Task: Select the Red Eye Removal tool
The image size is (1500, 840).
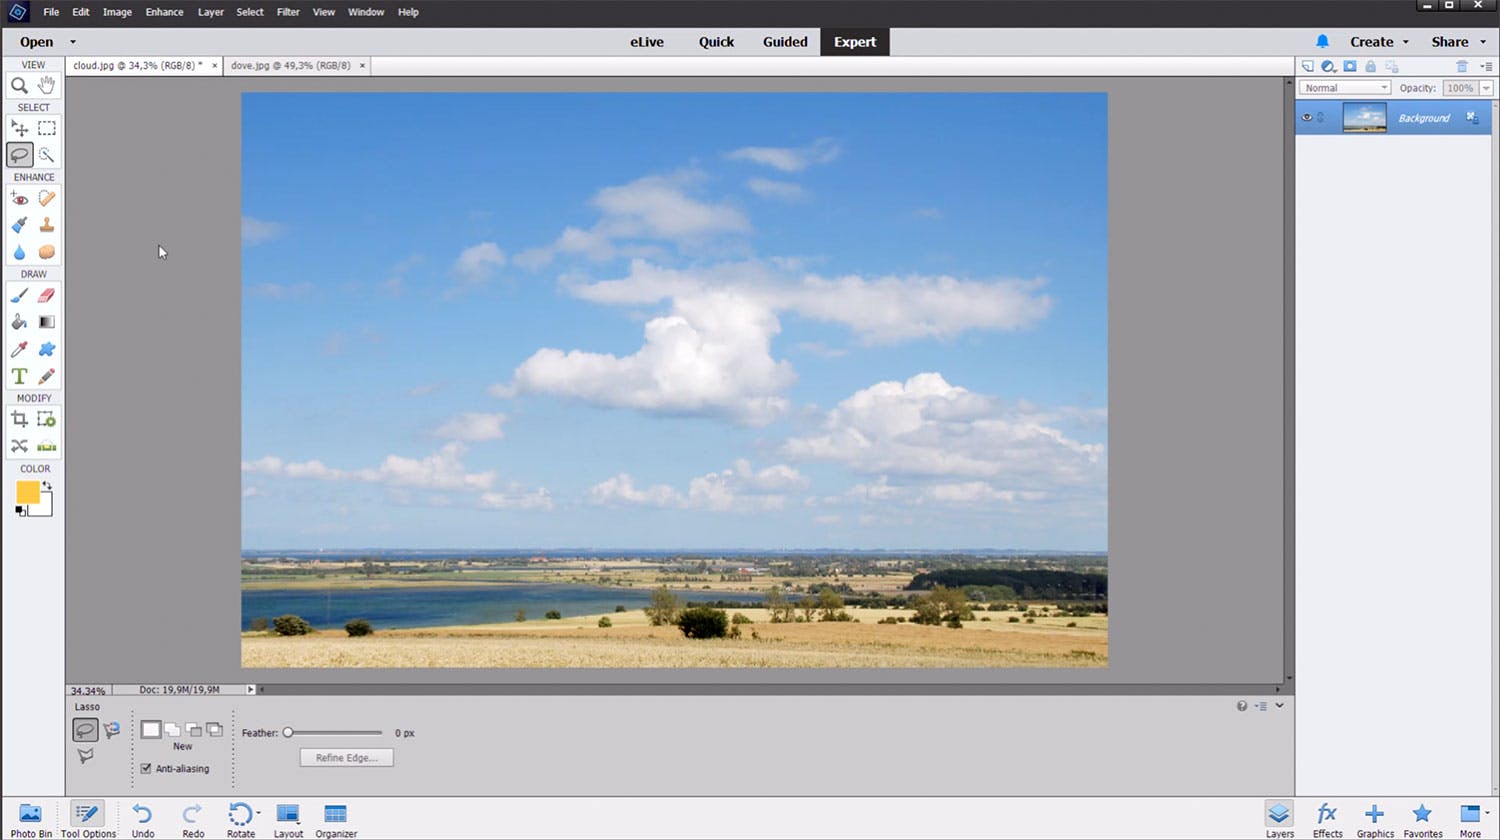Action: (19, 199)
